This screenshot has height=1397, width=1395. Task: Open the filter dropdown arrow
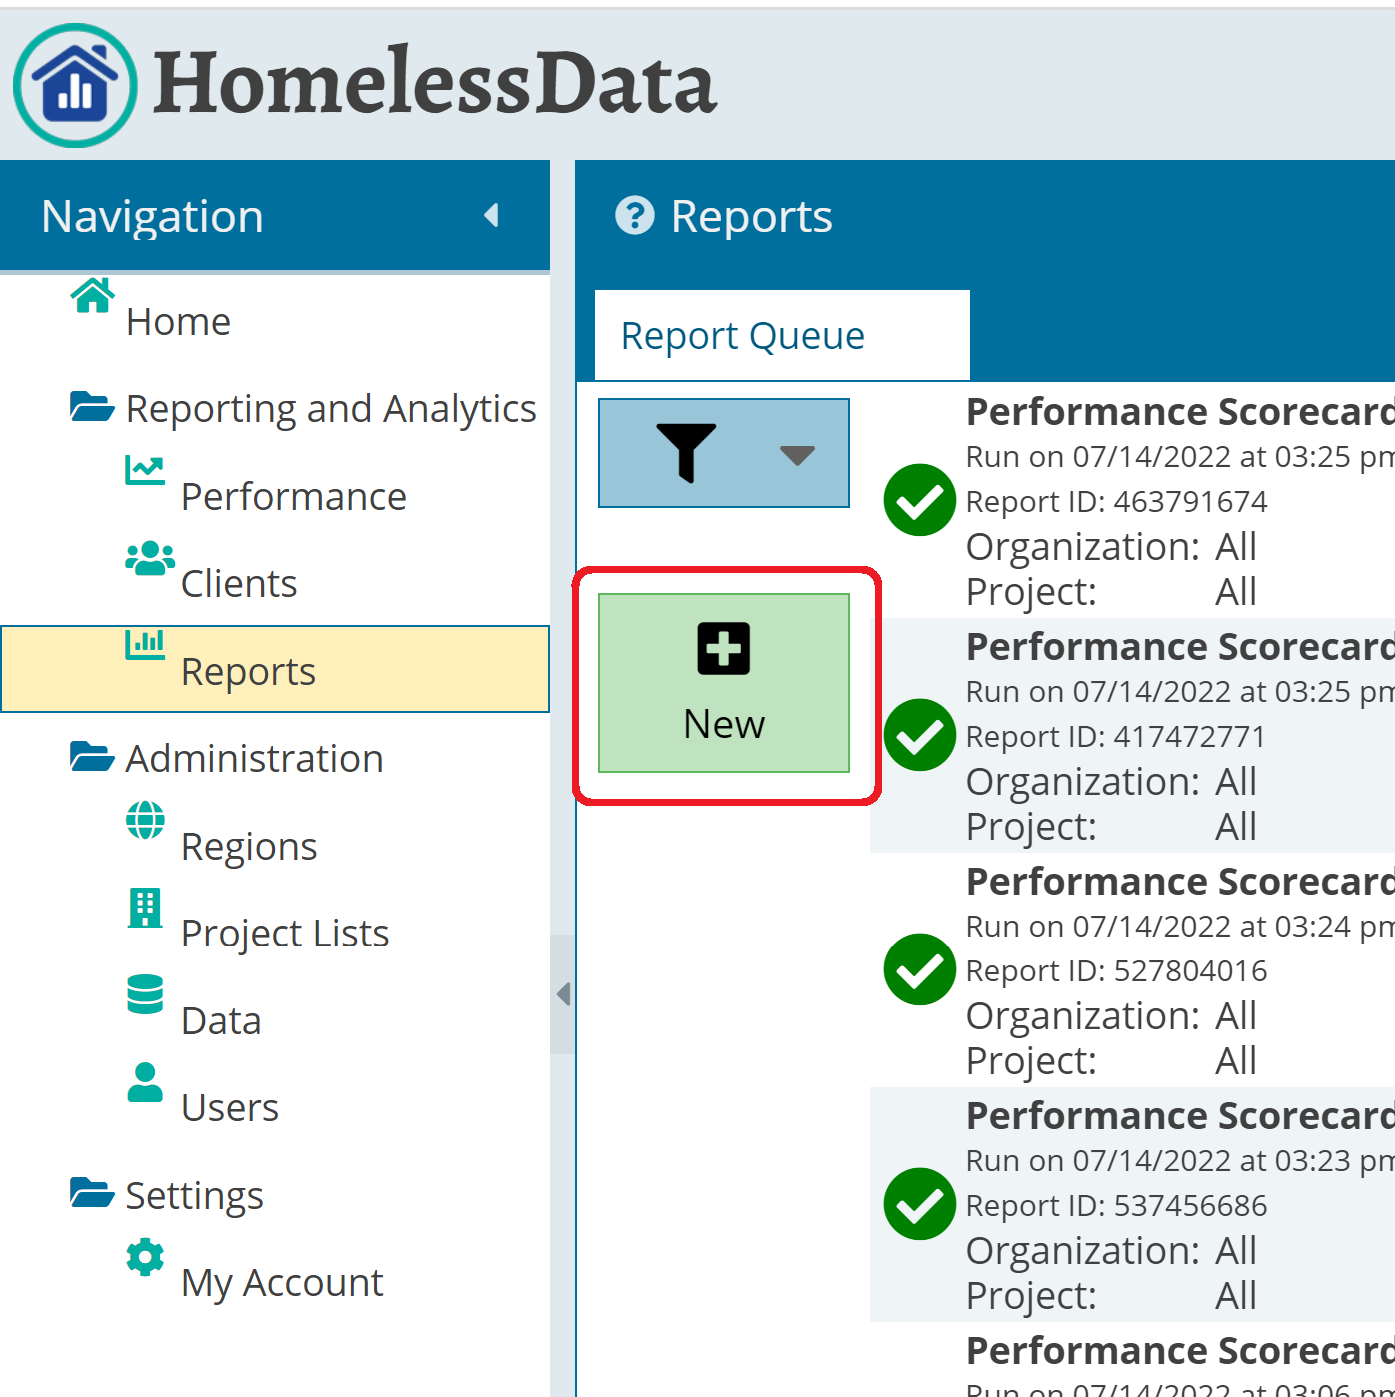point(797,455)
